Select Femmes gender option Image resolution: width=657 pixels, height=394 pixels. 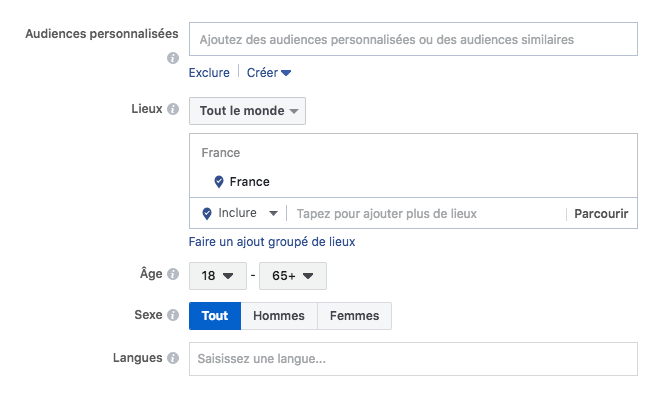[x=354, y=316]
